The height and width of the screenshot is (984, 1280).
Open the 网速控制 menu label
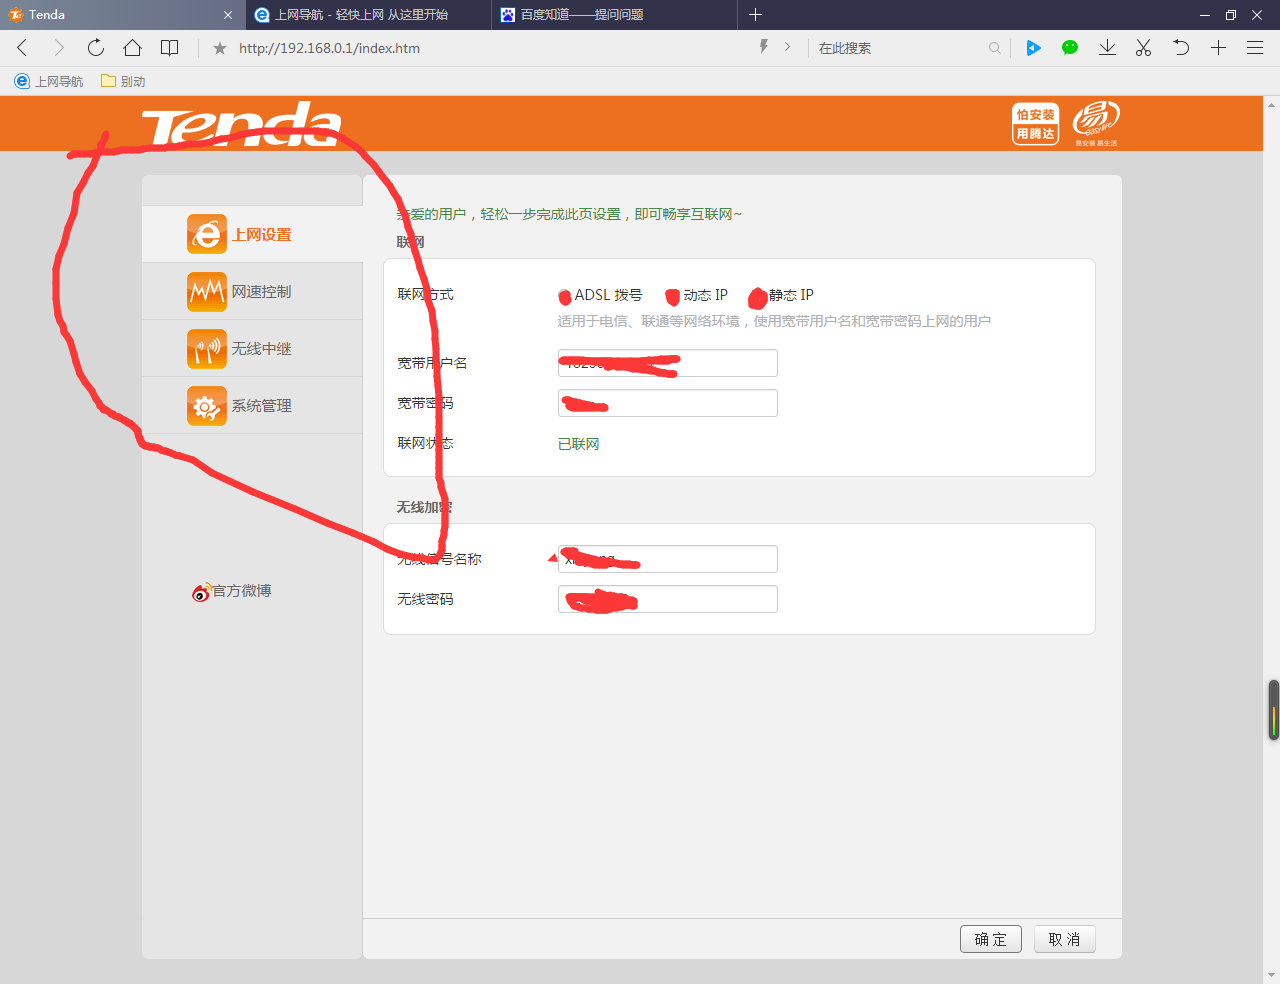point(262,292)
